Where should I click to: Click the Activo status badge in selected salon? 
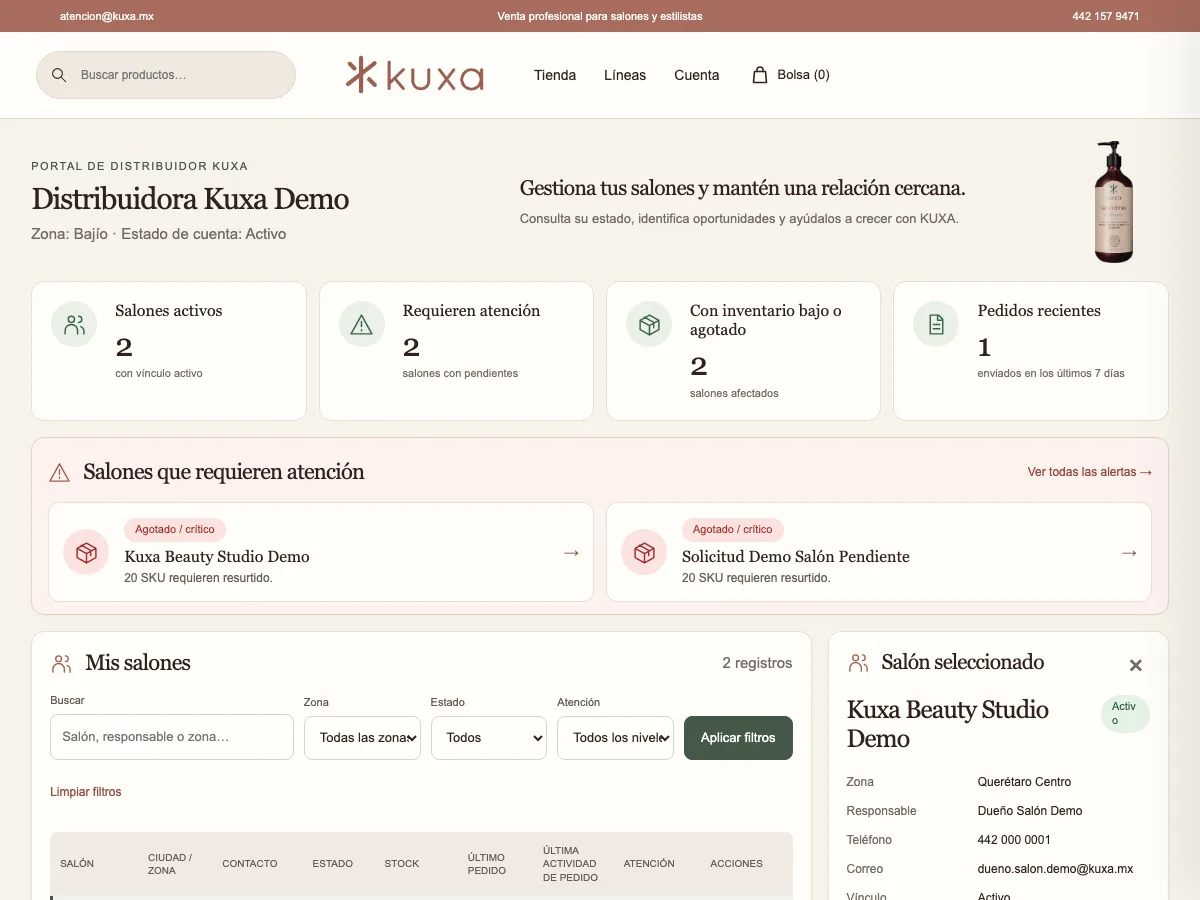[1125, 713]
